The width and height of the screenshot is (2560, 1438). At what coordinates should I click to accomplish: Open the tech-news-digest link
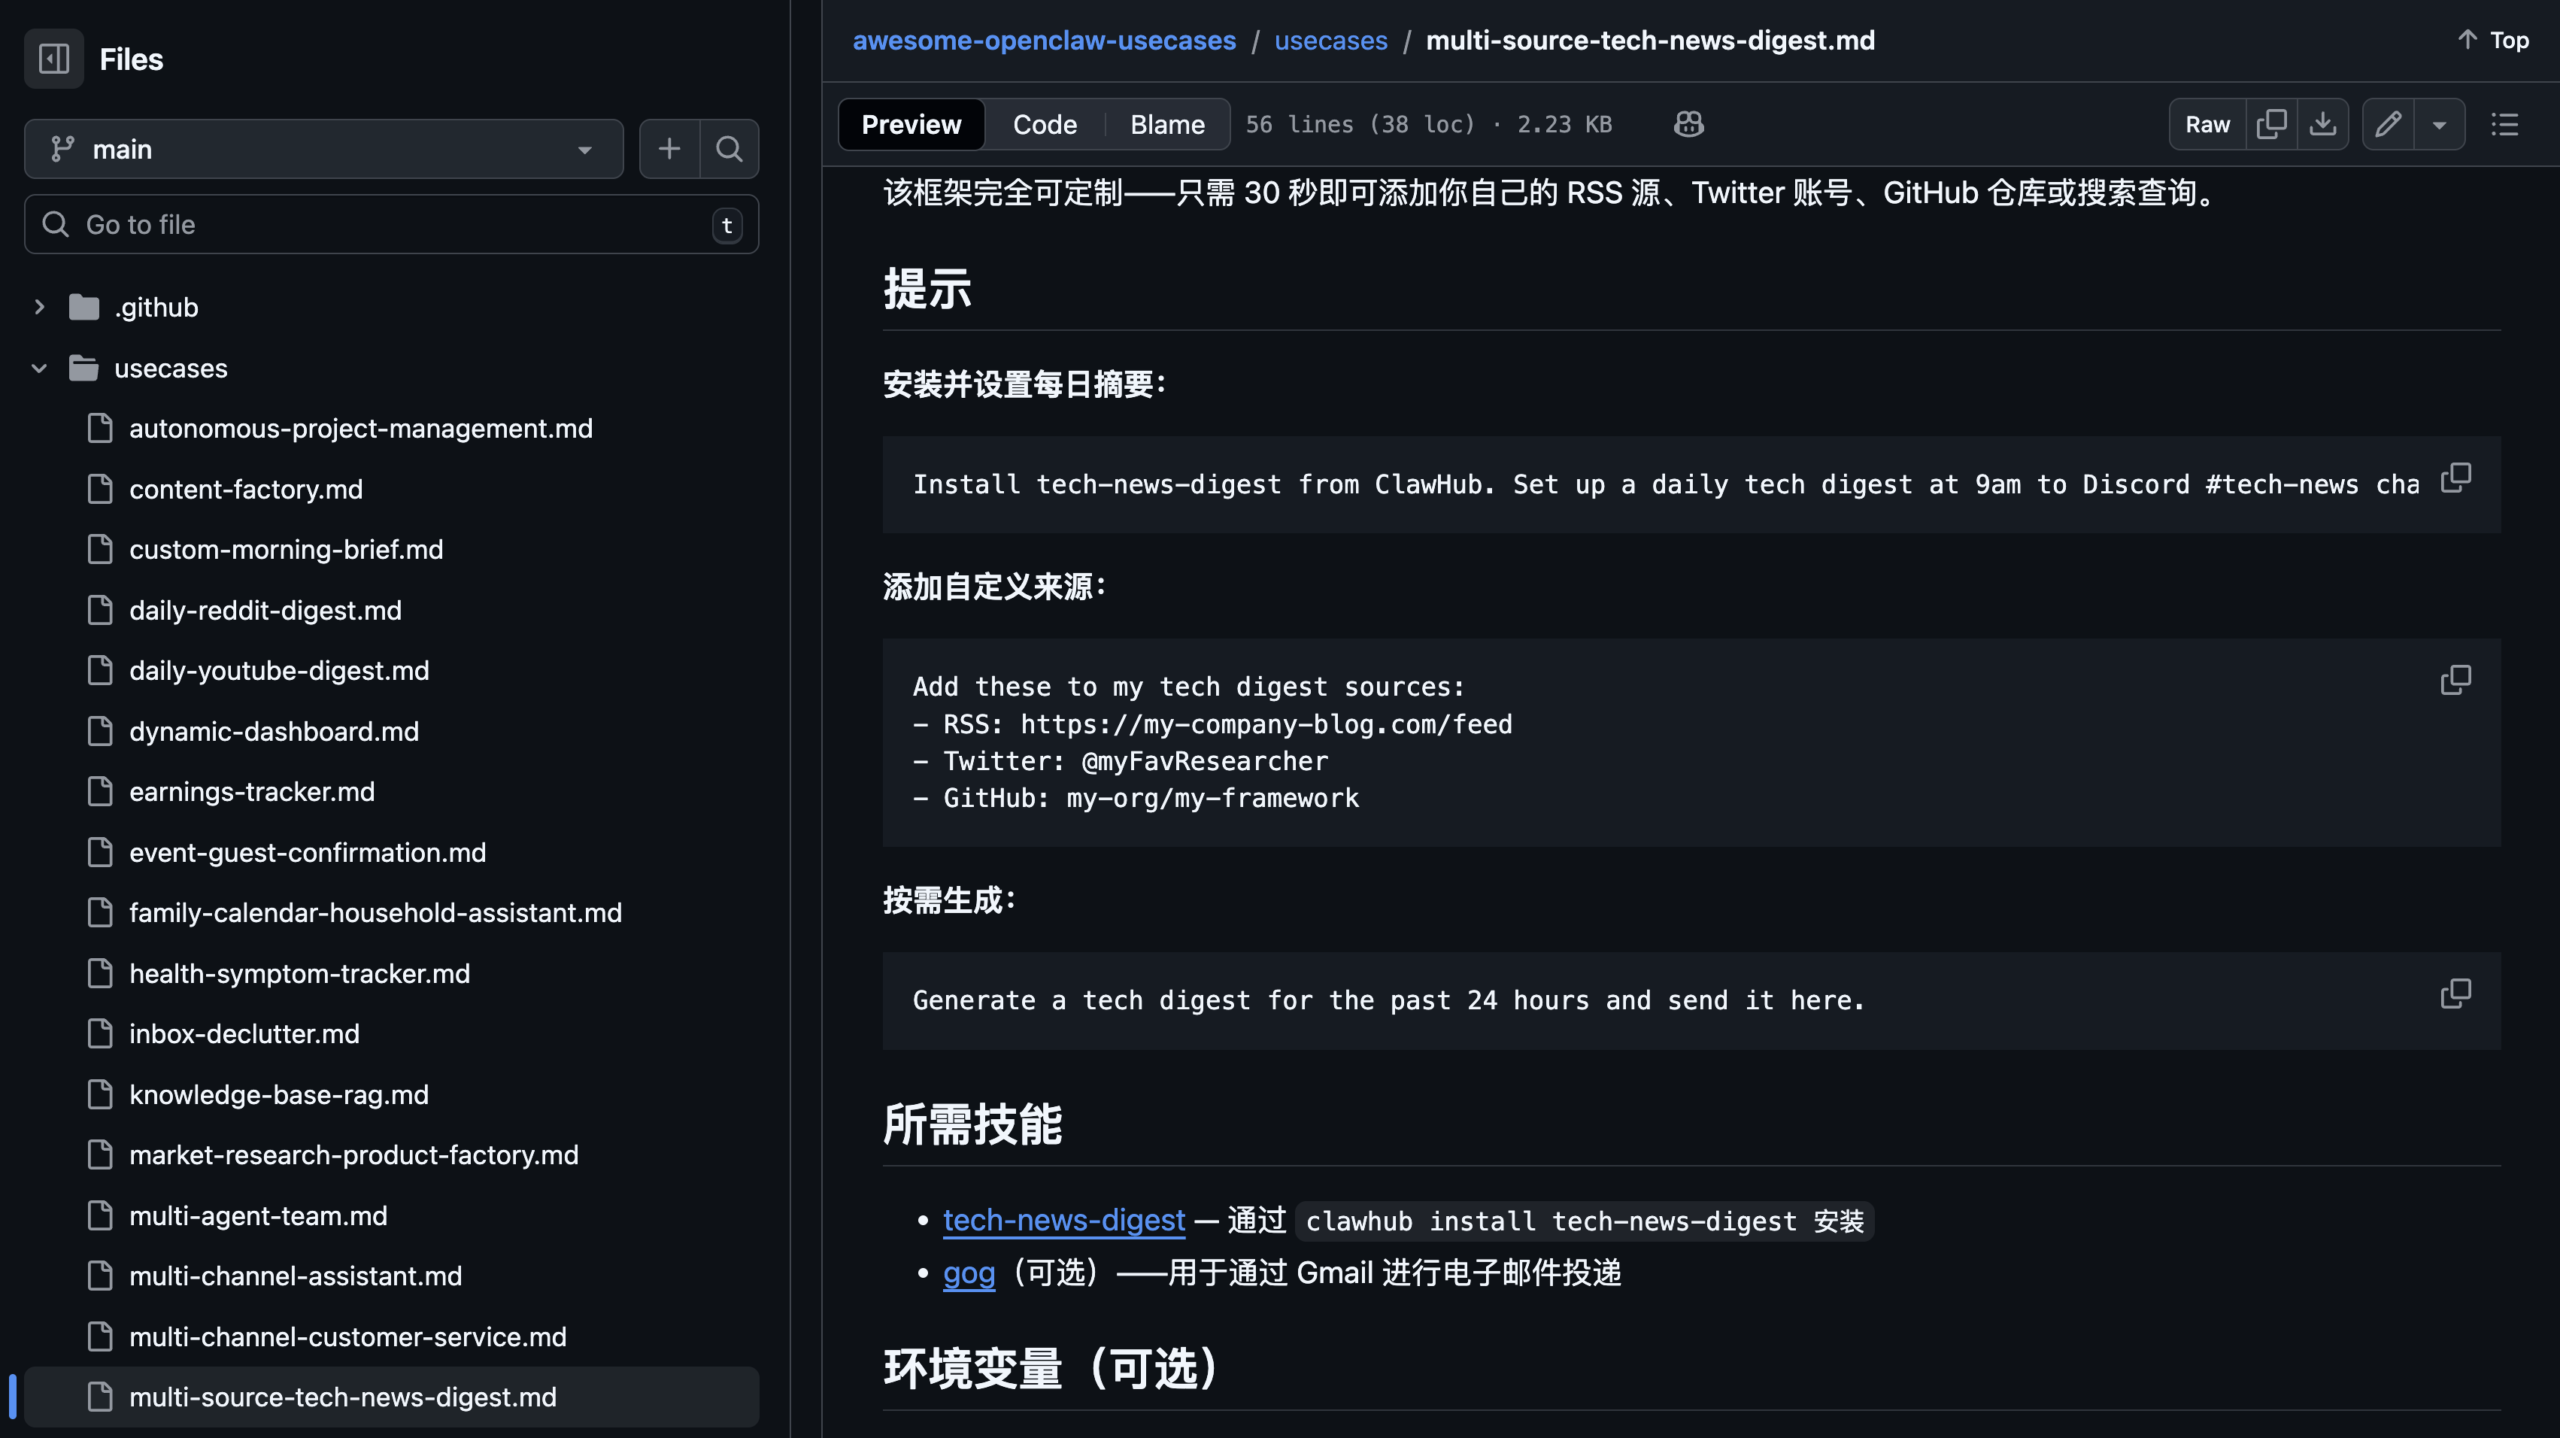click(1063, 1220)
